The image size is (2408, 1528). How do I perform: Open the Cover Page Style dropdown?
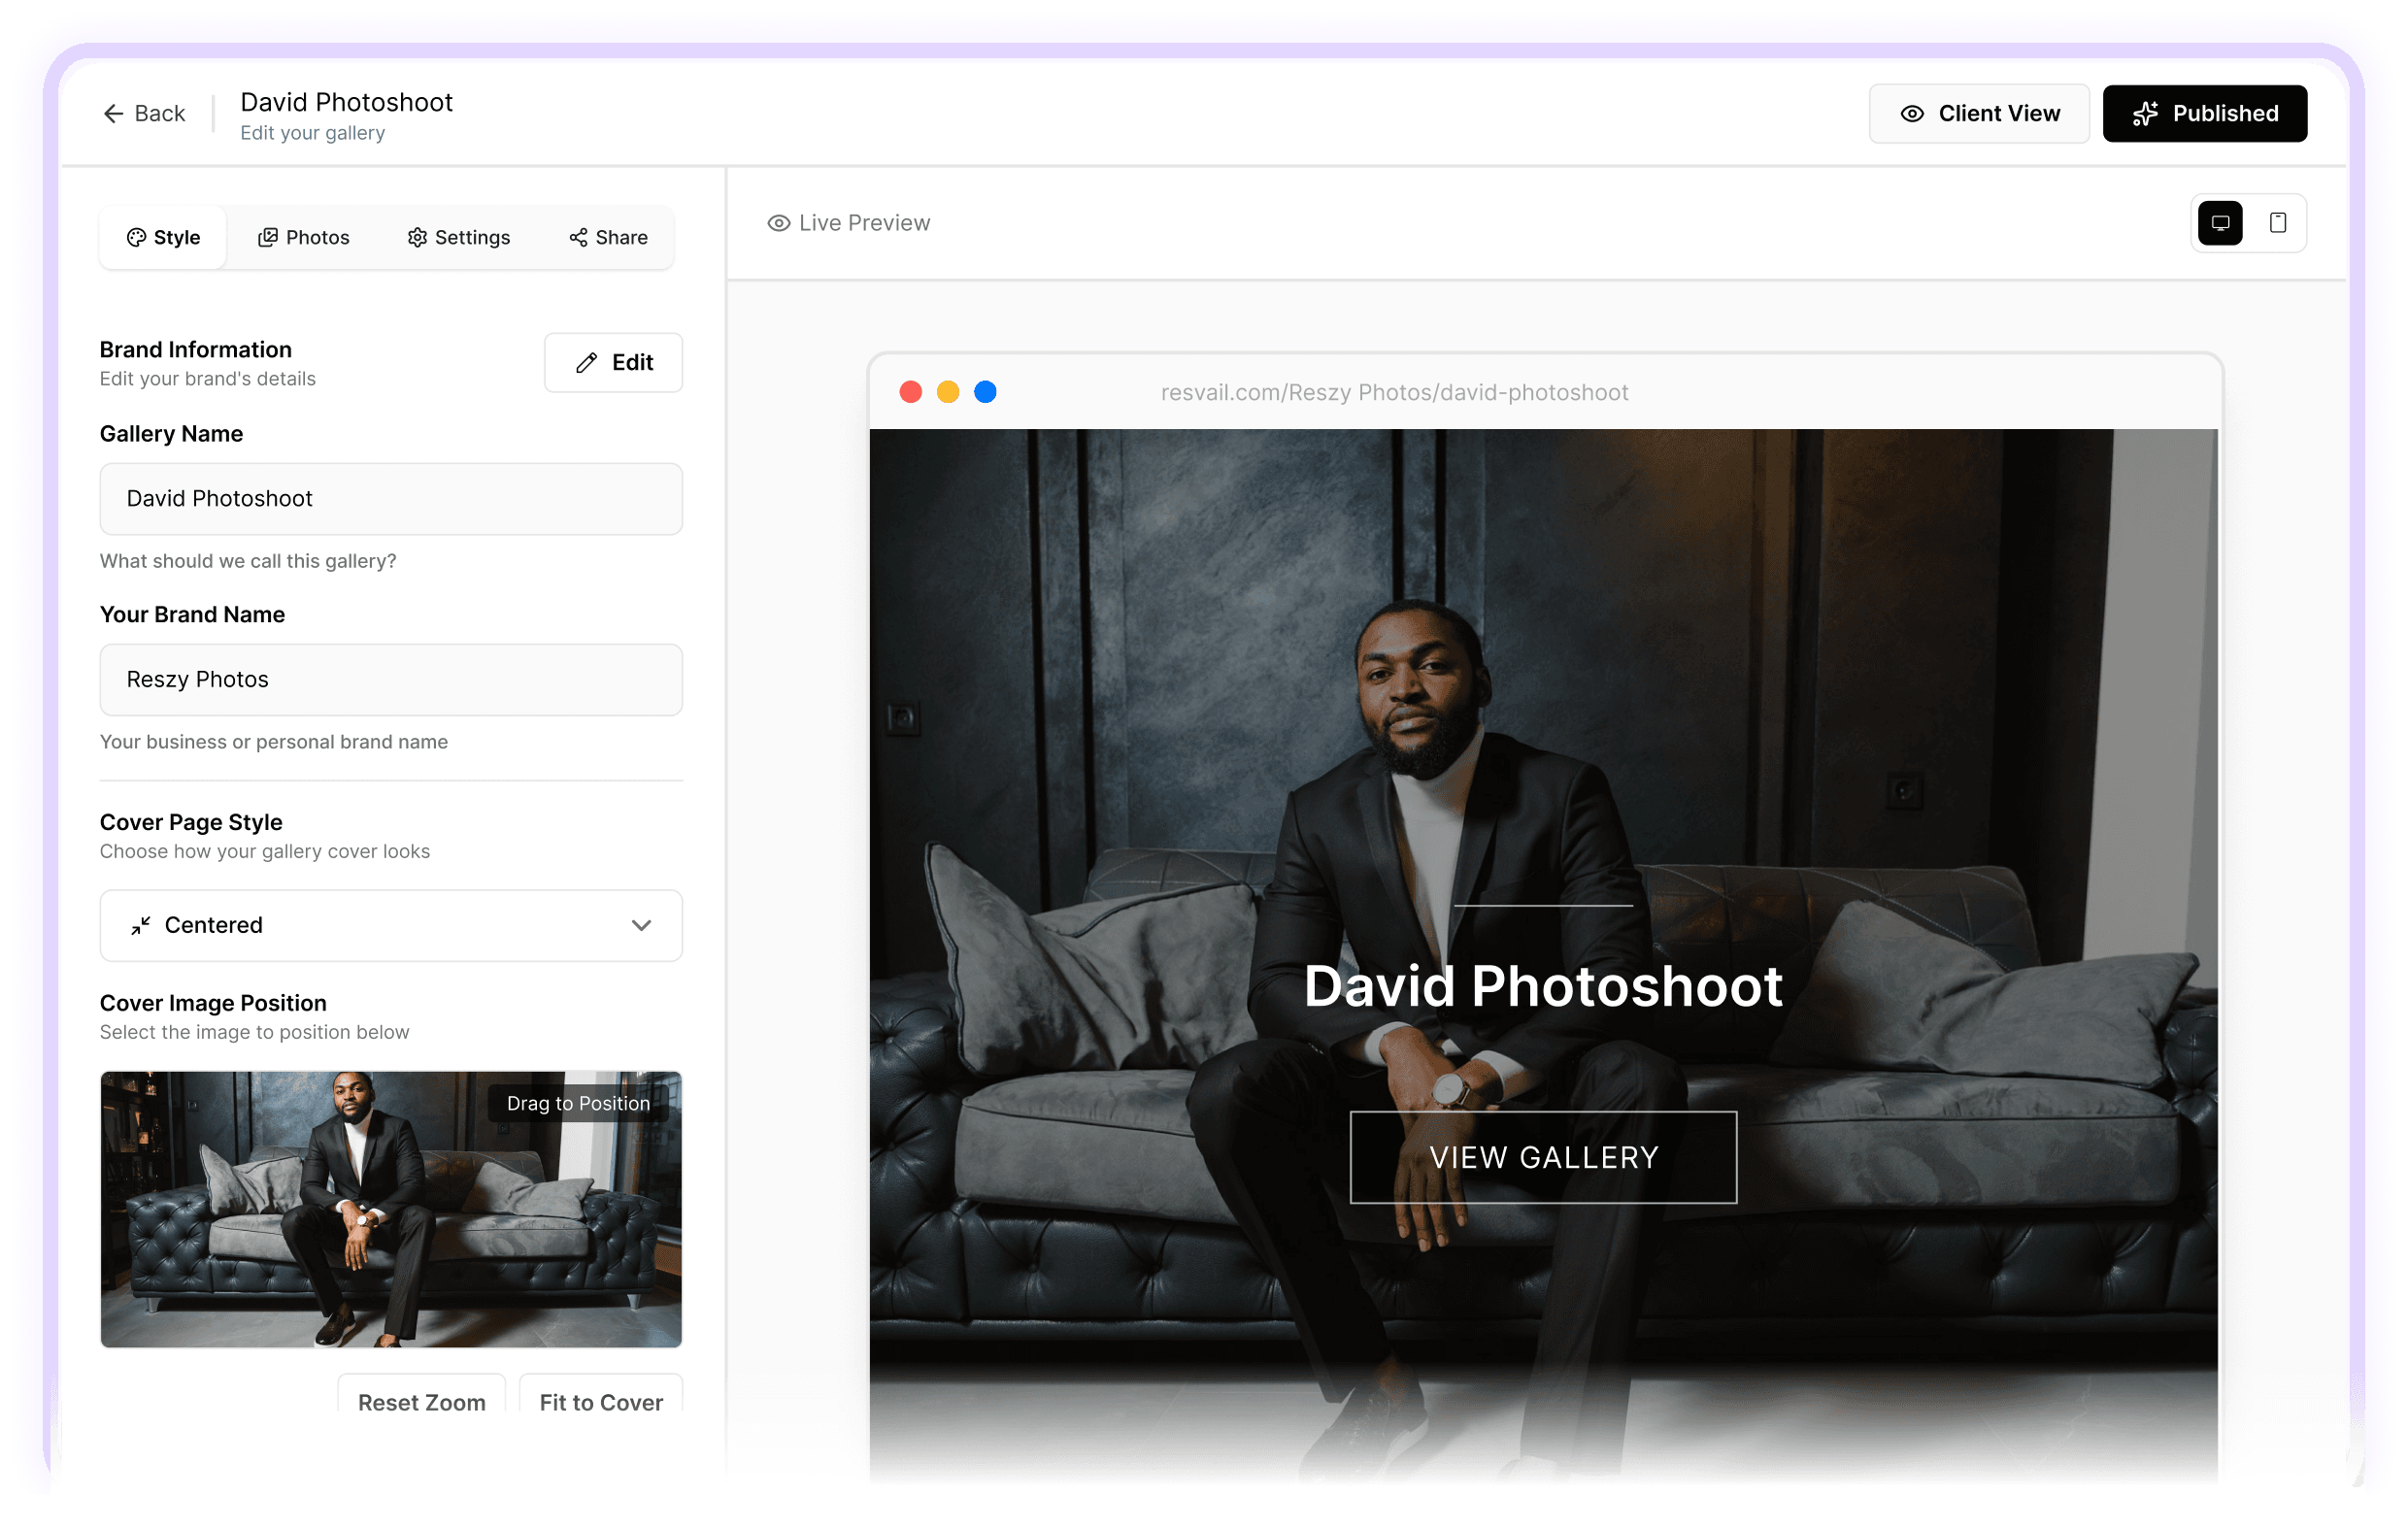point(390,925)
